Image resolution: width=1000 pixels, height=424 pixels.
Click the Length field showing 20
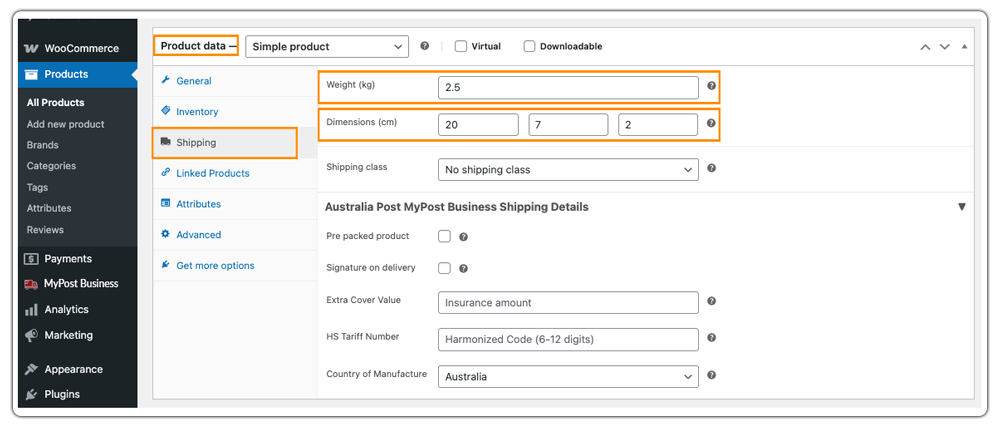click(478, 125)
